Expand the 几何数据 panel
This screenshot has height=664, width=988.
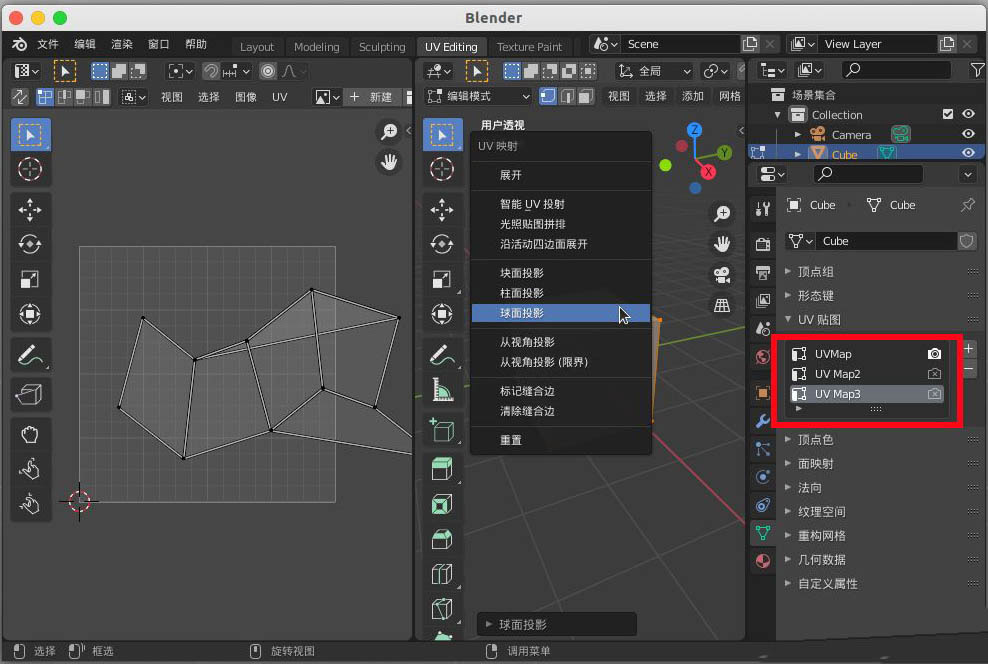point(788,559)
